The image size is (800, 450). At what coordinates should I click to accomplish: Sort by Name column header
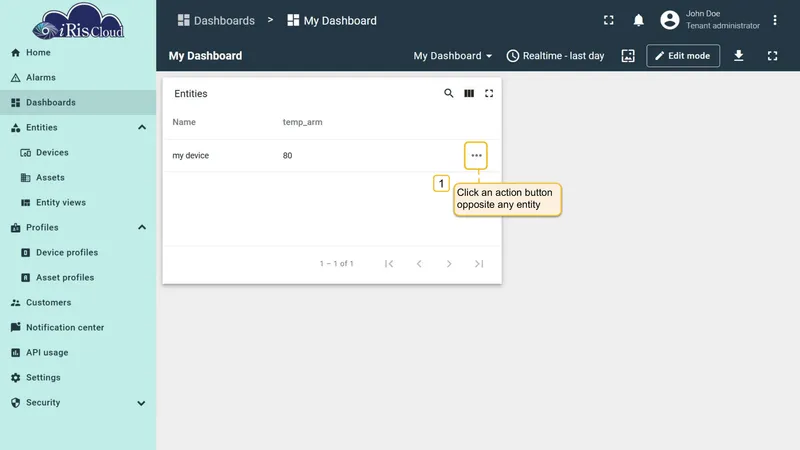point(184,122)
